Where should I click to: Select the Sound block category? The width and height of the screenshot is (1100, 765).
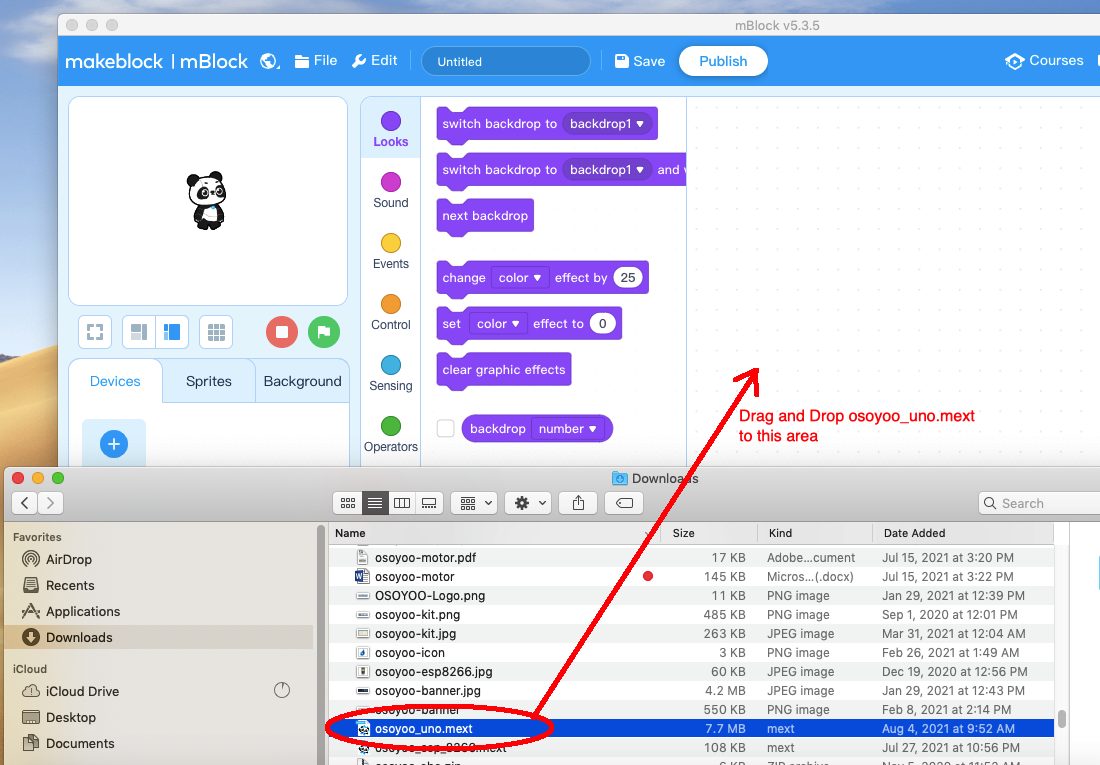(x=391, y=191)
